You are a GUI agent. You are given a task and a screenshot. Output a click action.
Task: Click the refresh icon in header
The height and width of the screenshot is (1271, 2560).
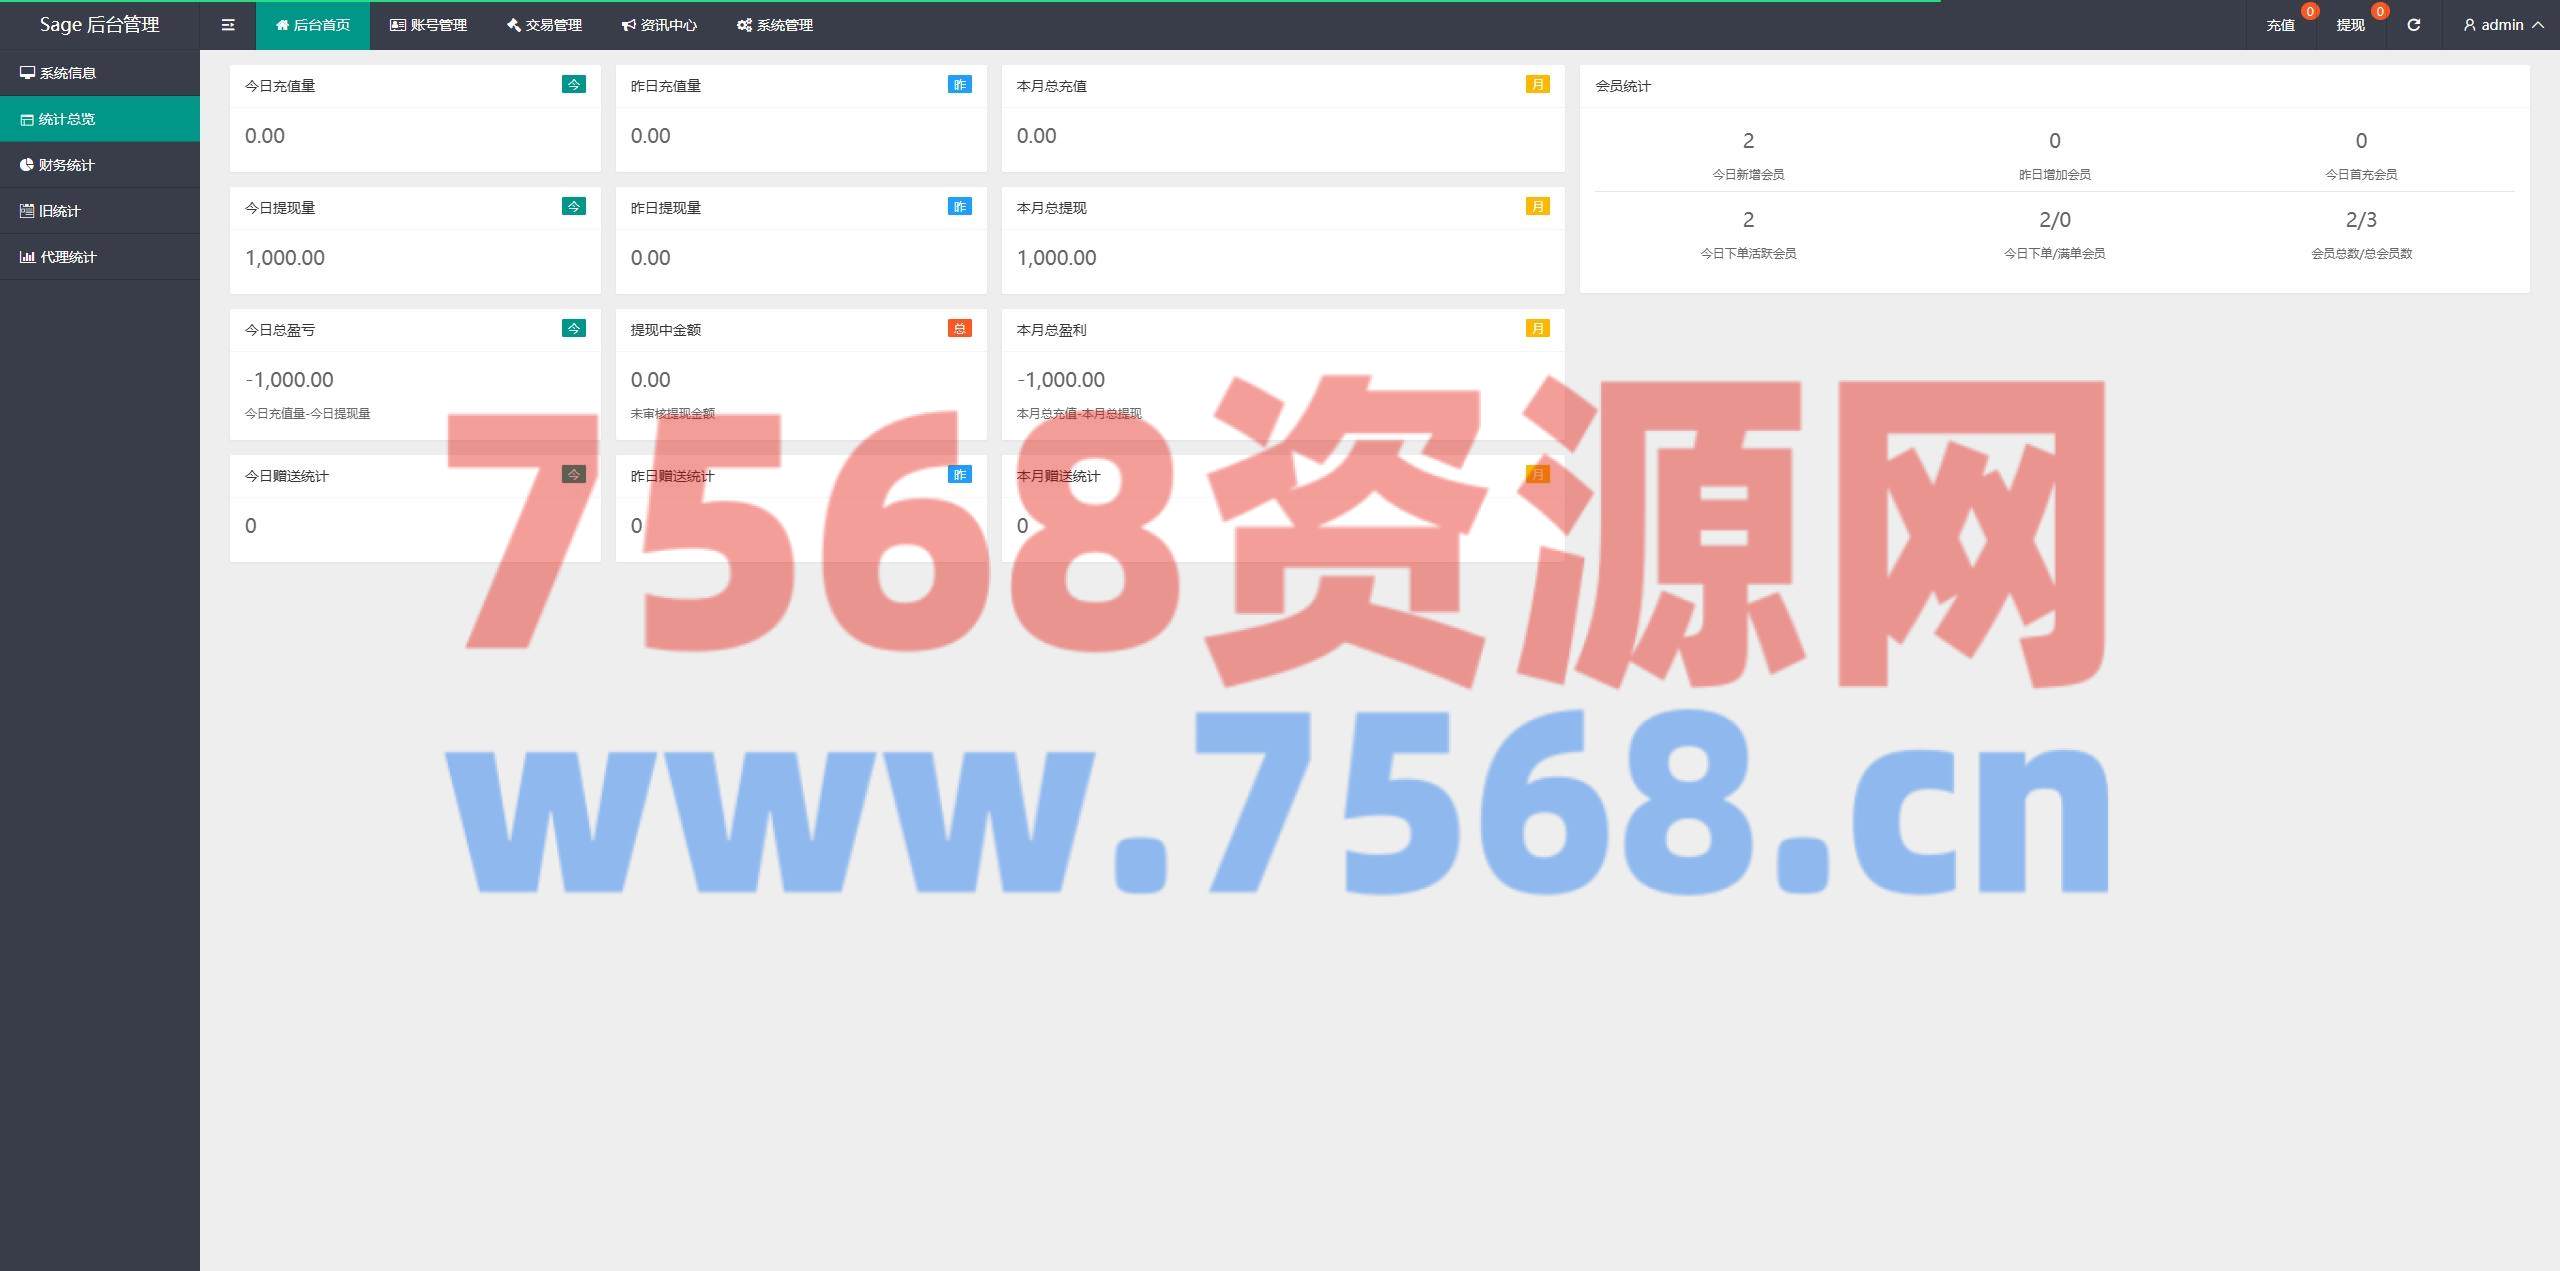[x=2413, y=25]
